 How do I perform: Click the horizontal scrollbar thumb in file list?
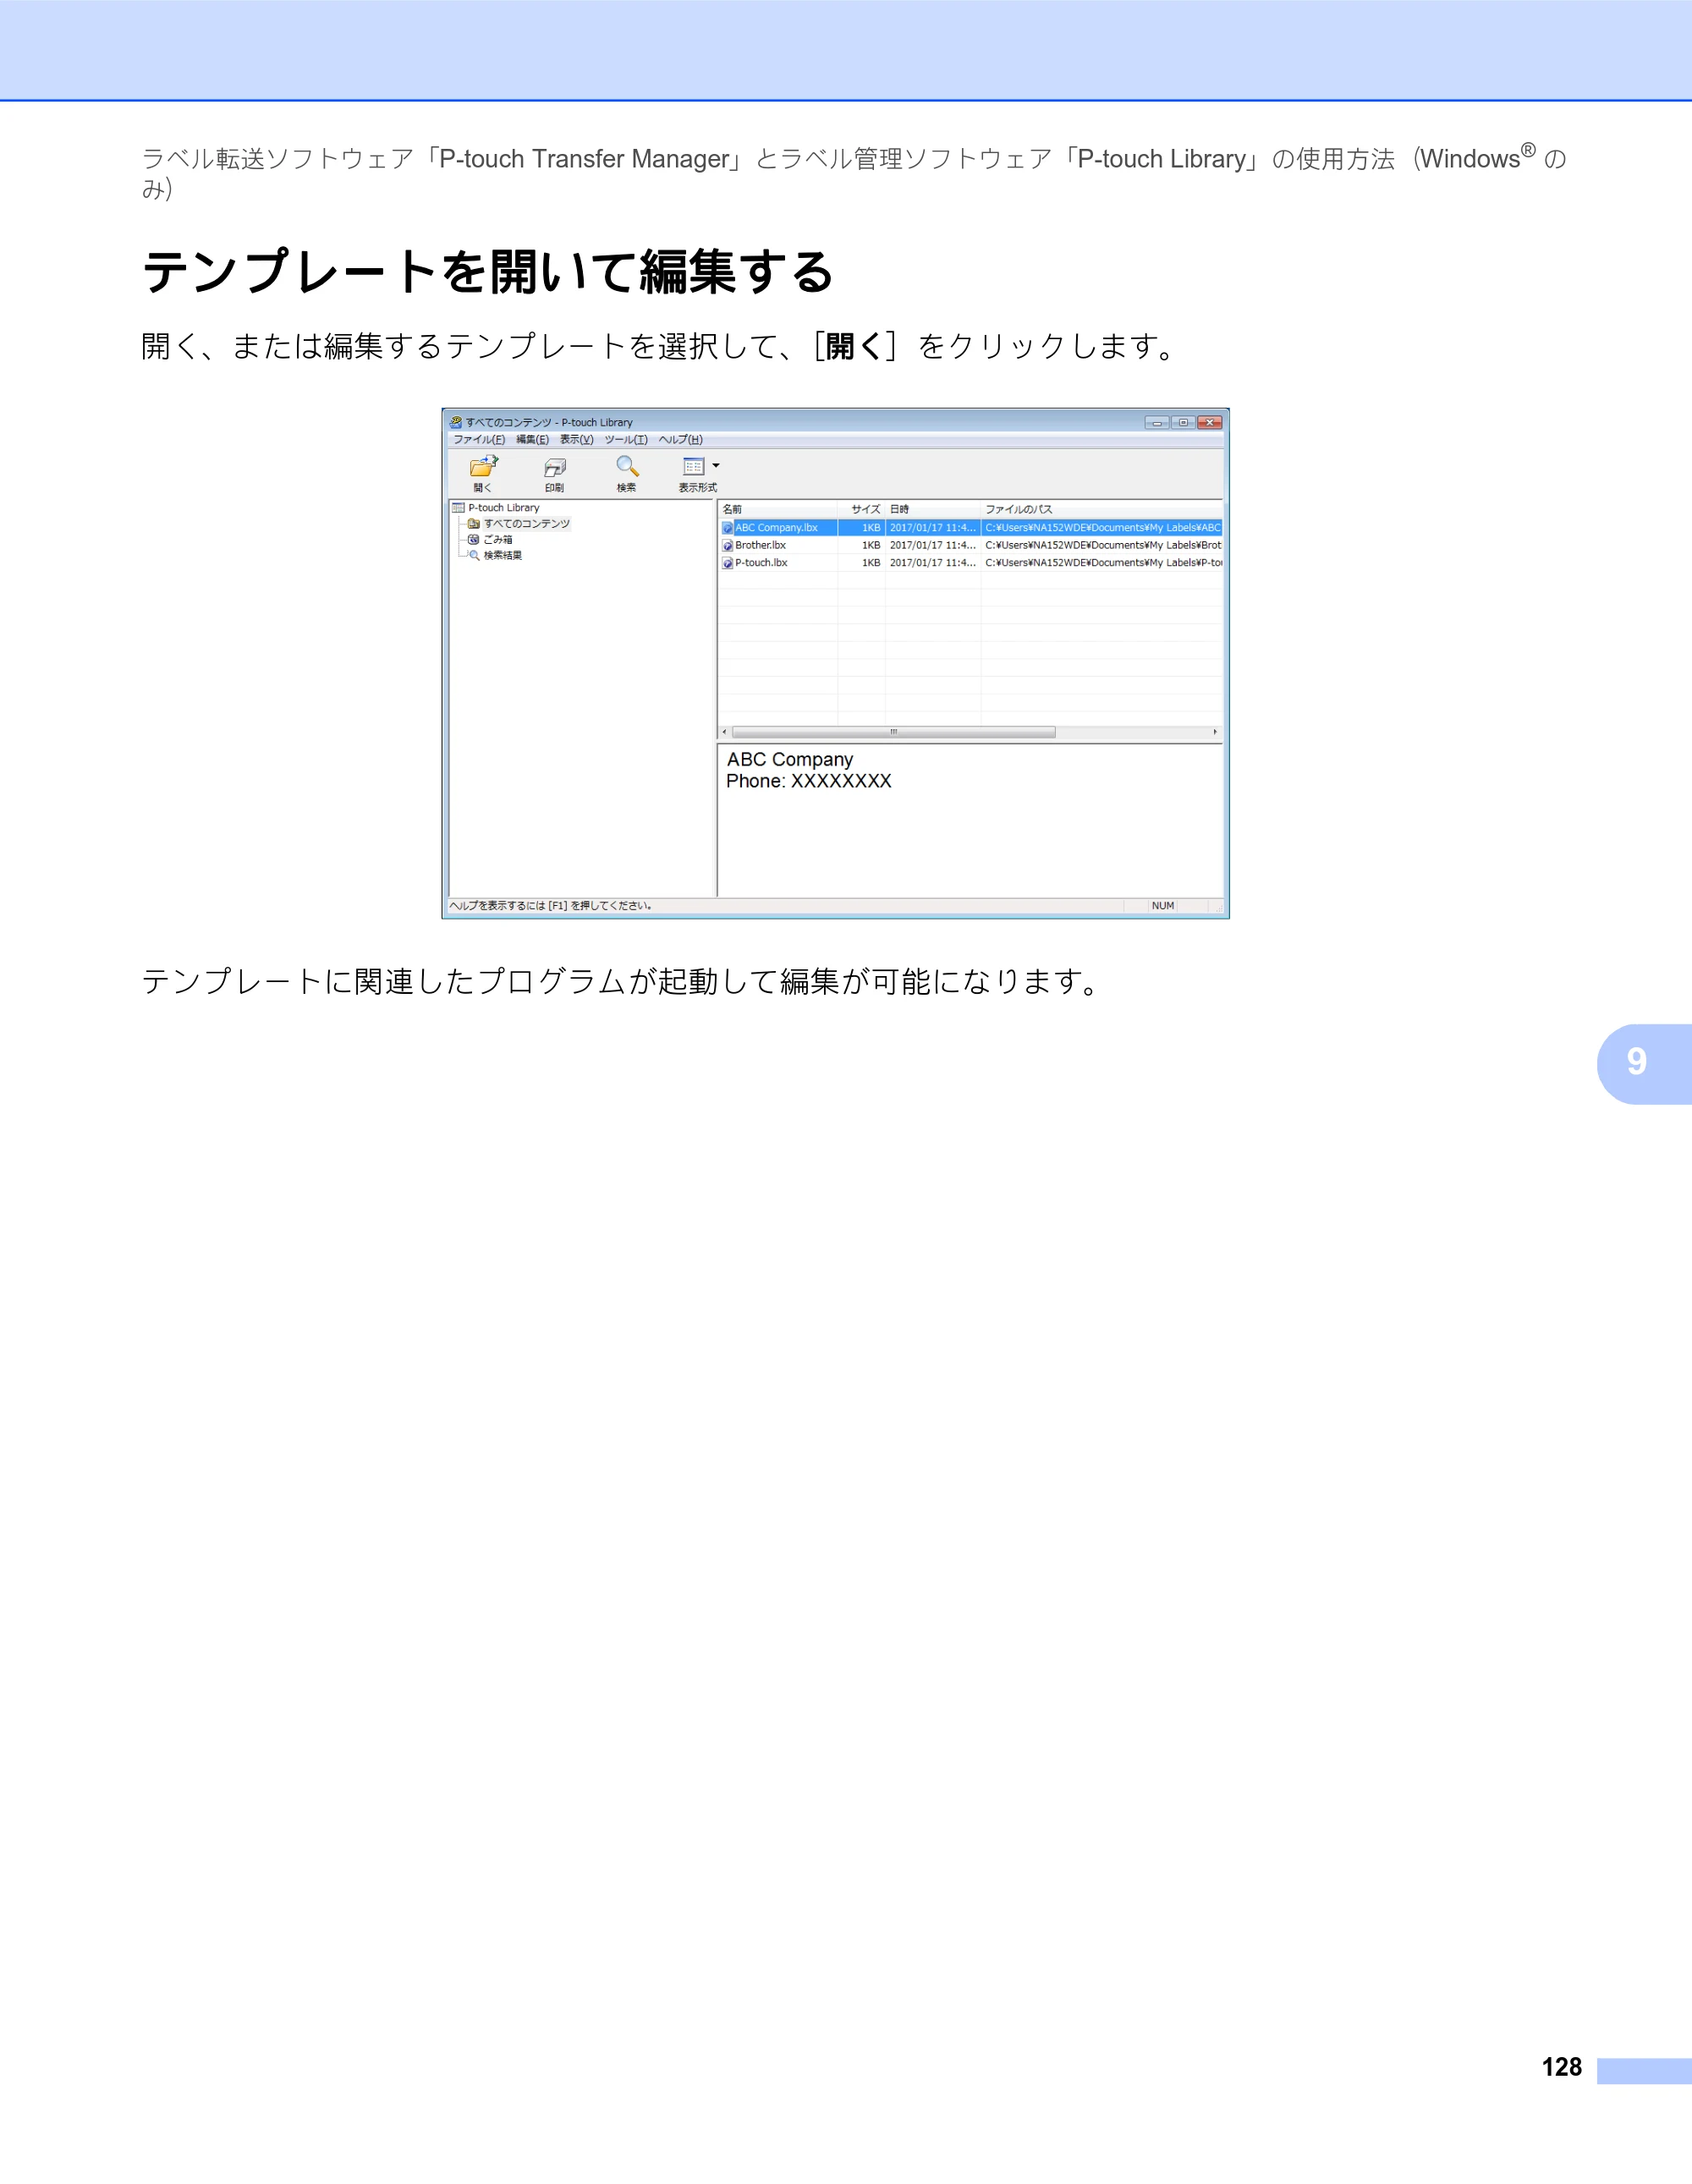(x=893, y=732)
